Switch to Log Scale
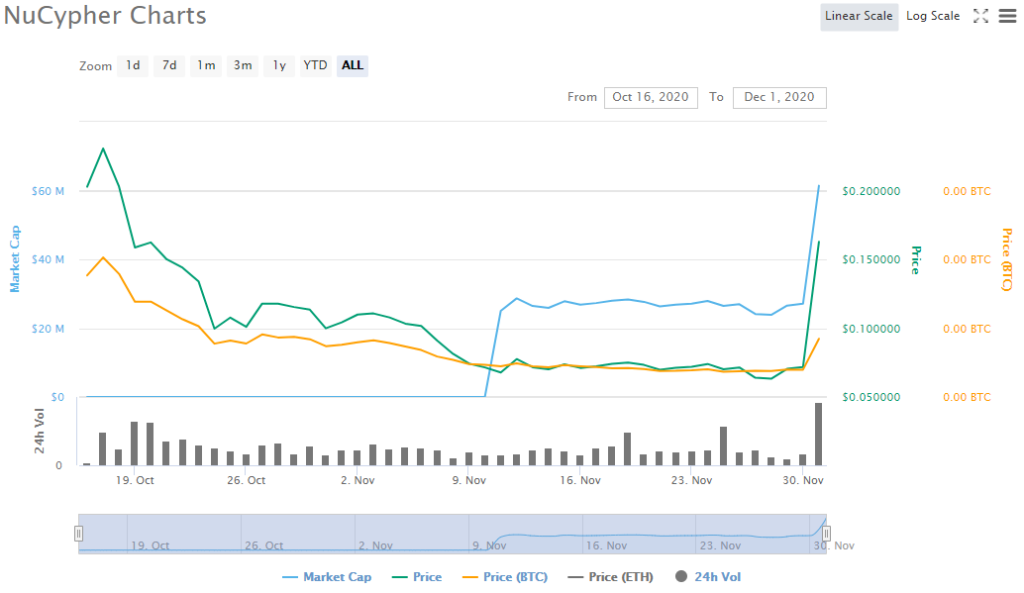The image size is (1024, 593). click(933, 16)
